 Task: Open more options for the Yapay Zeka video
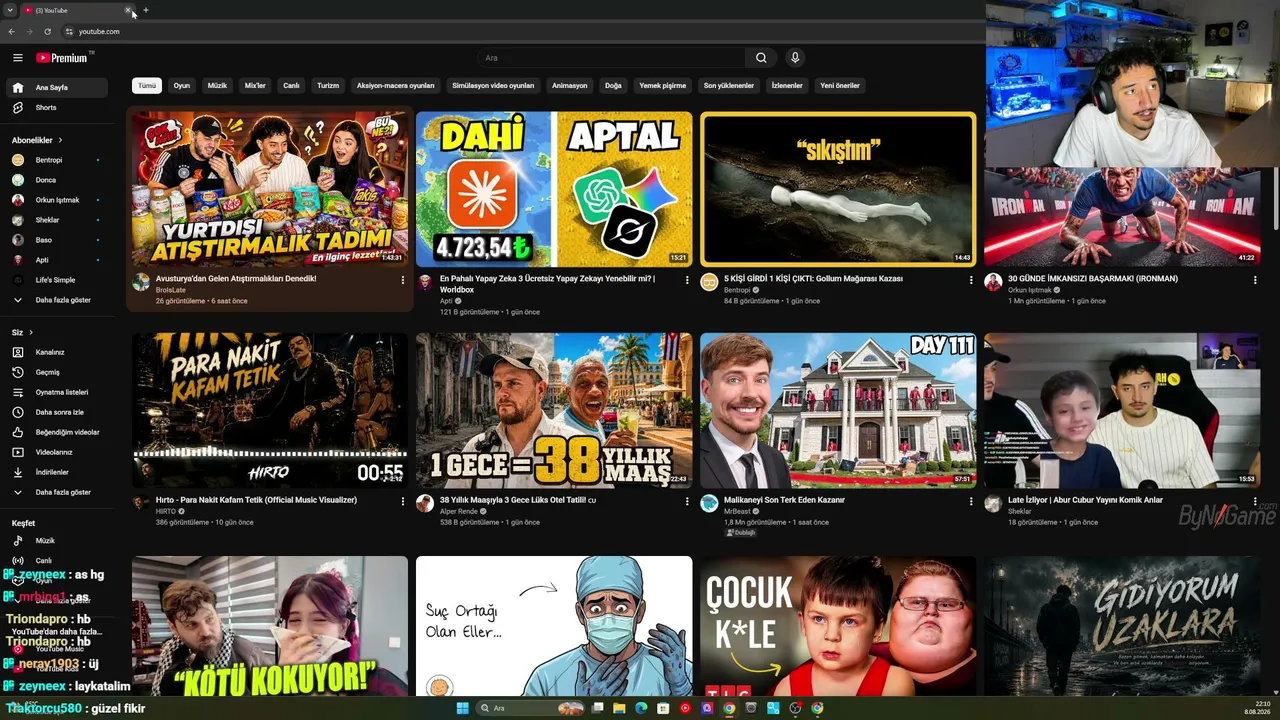click(x=687, y=280)
